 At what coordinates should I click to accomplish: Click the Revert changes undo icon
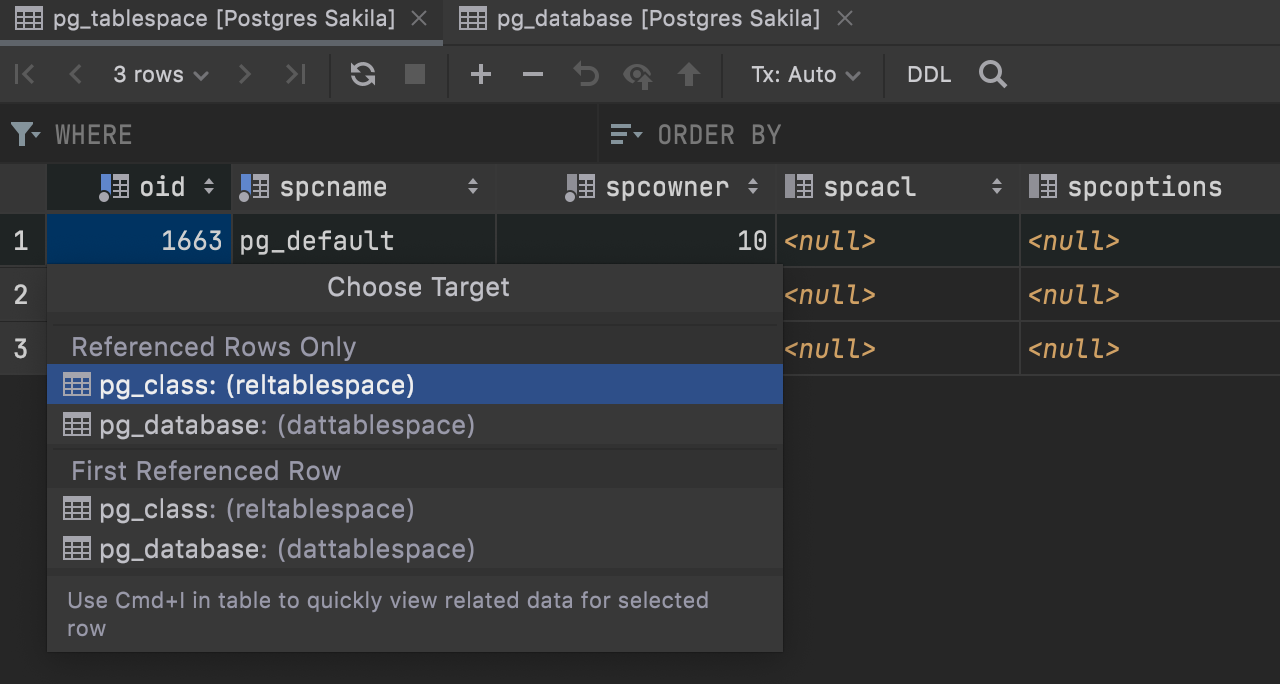tap(585, 74)
